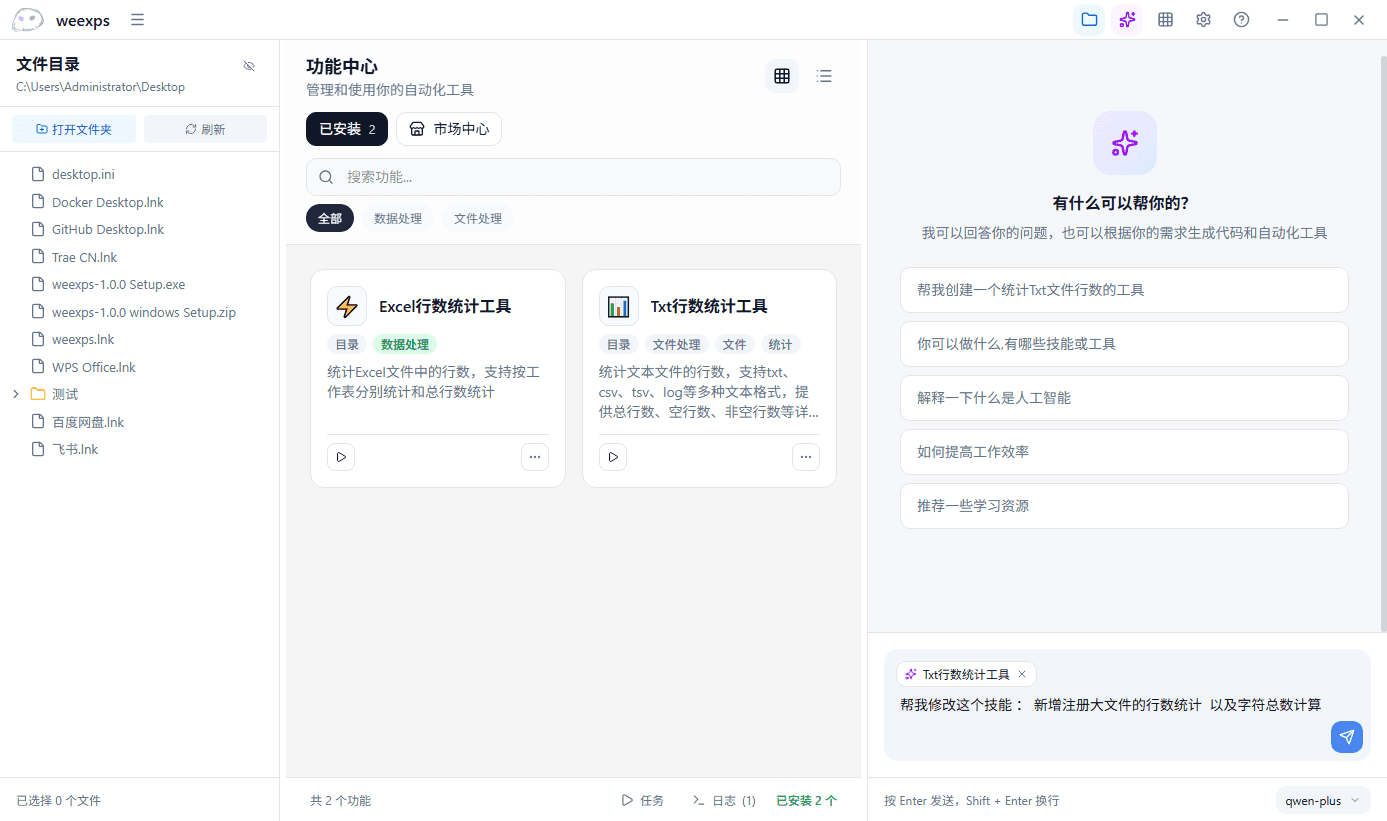Open application settings with the gear icon
The width and height of the screenshot is (1387, 821).
1202,19
